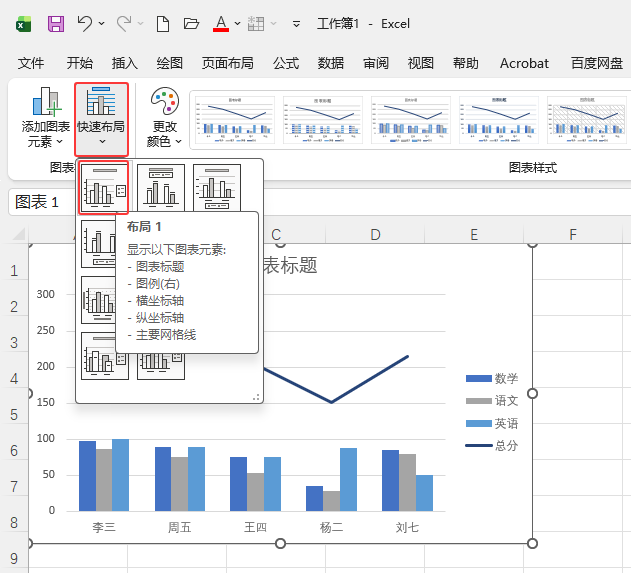Open the undo history dropdown arrow

pos(101,24)
